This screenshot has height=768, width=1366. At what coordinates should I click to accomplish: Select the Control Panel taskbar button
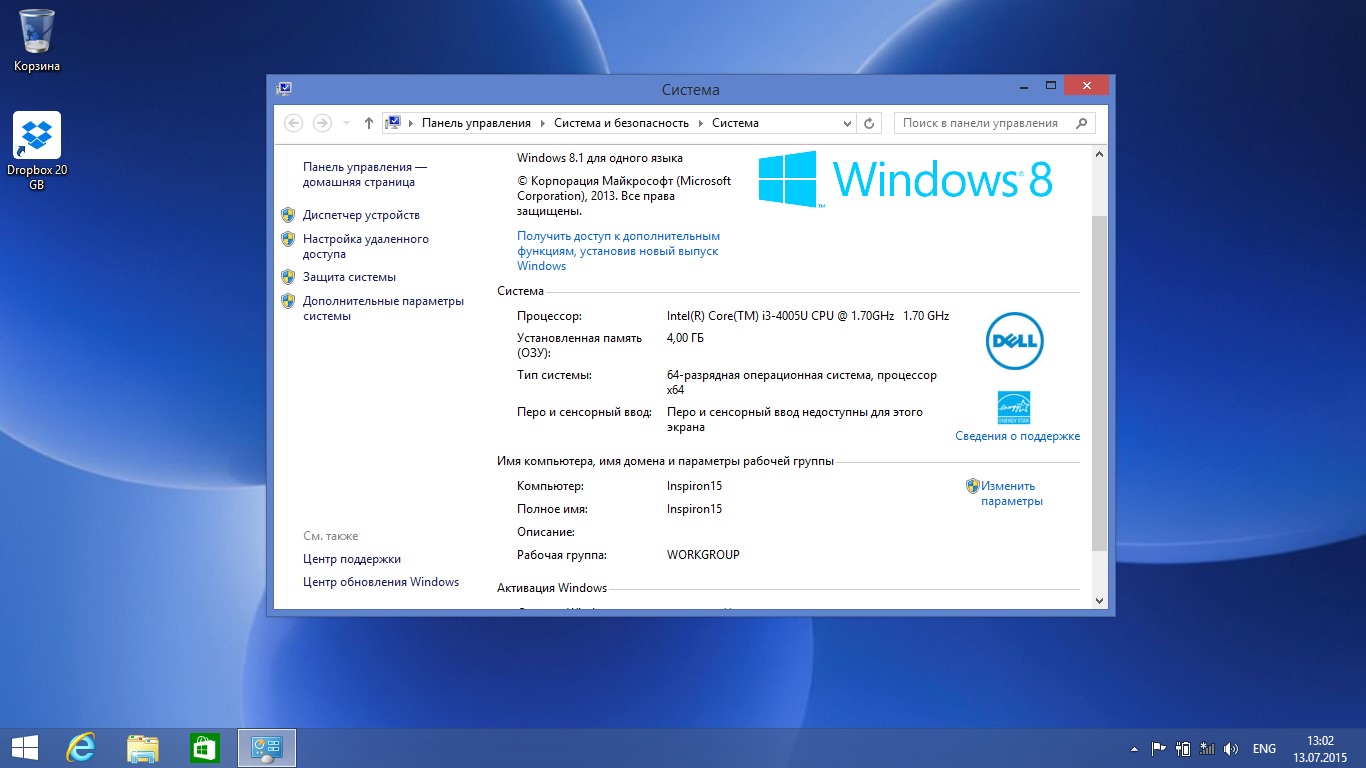(267, 748)
